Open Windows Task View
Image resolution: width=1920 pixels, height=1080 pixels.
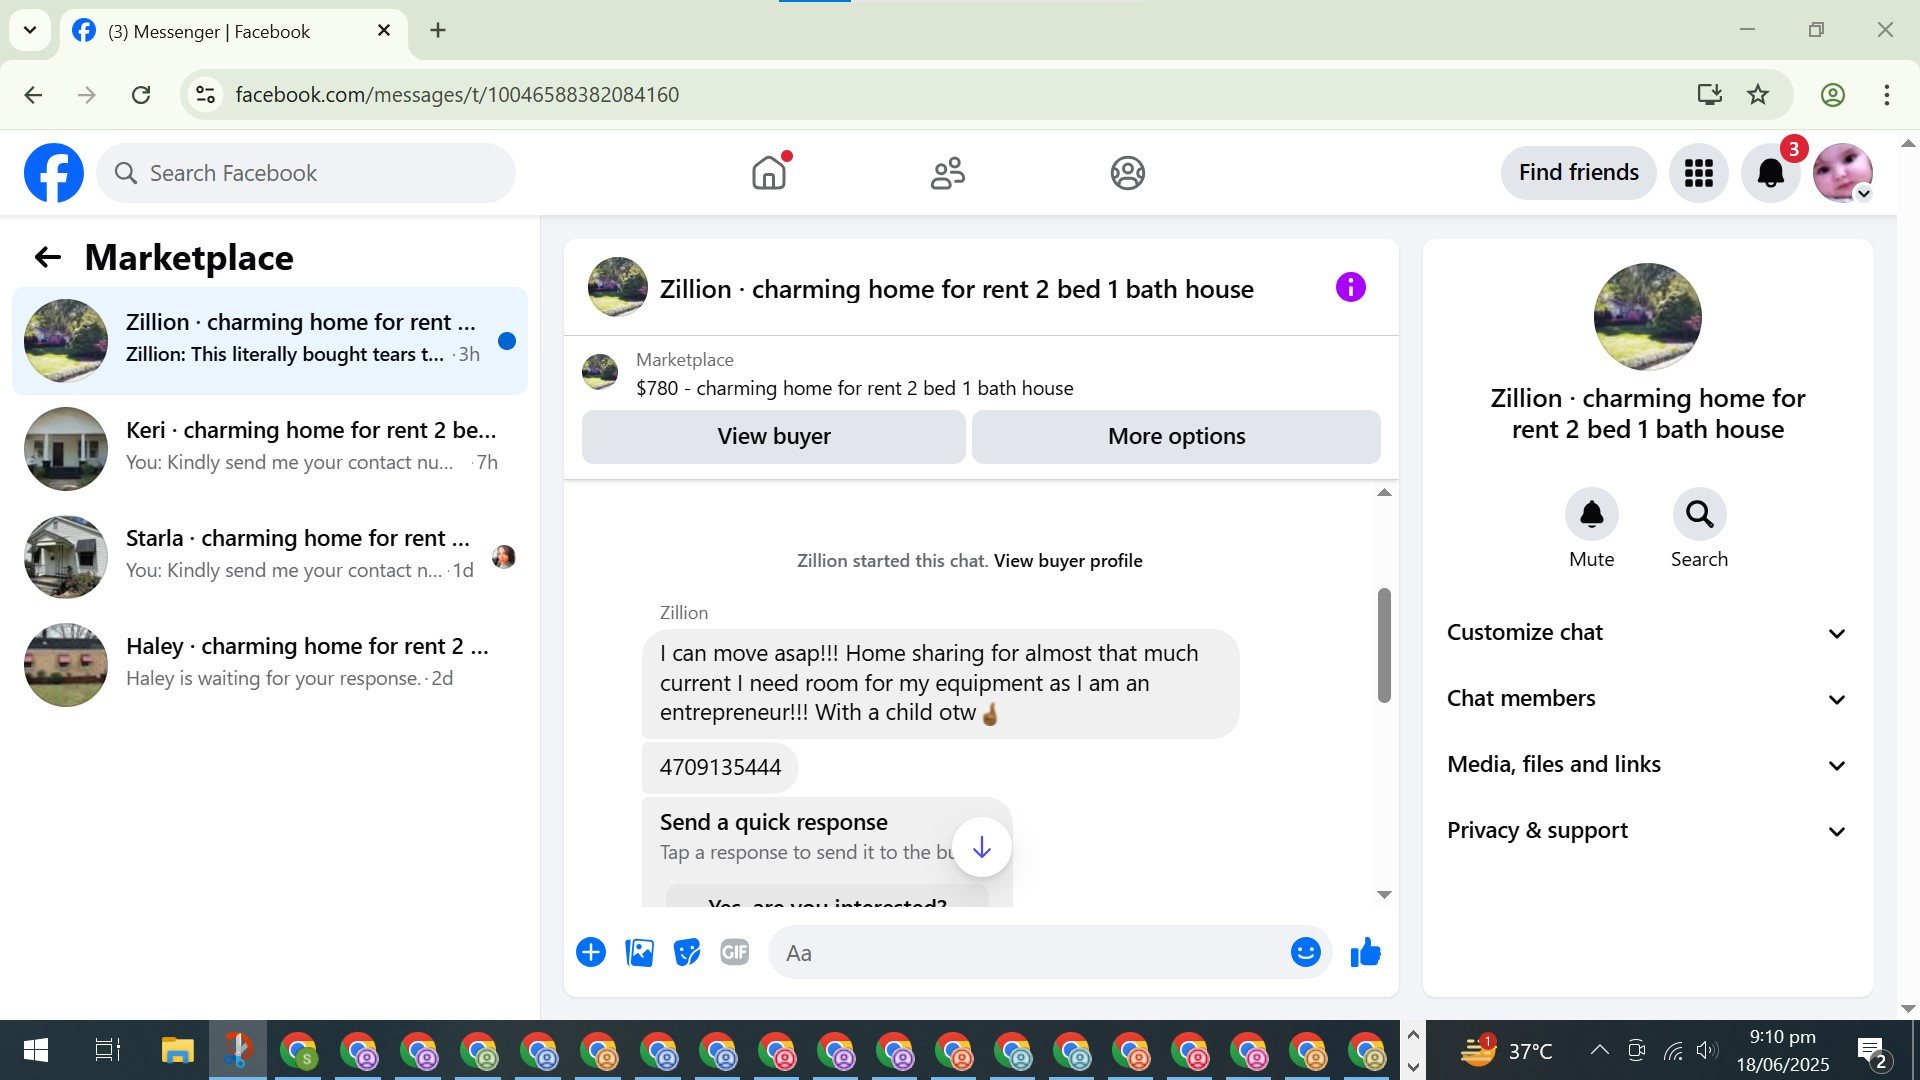pyautogui.click(x=107, y=1050)
